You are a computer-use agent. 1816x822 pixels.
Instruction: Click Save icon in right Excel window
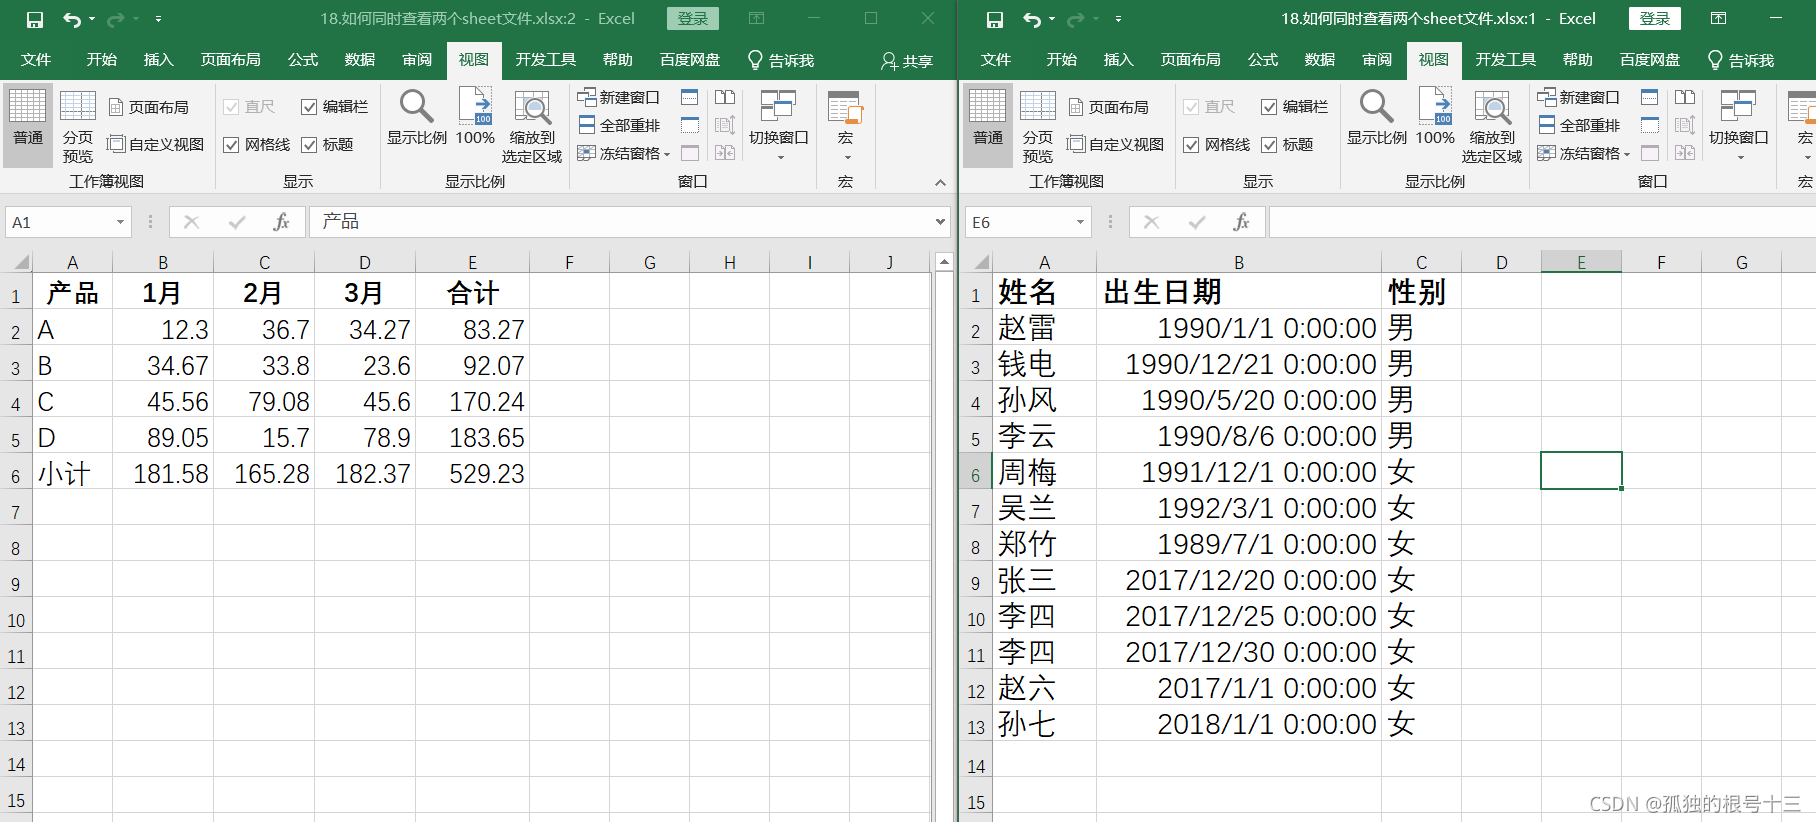995,19
